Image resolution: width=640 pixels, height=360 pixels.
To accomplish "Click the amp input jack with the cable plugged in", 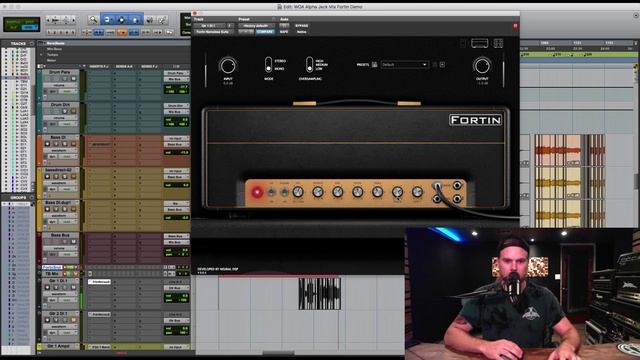I will (437, 186).
